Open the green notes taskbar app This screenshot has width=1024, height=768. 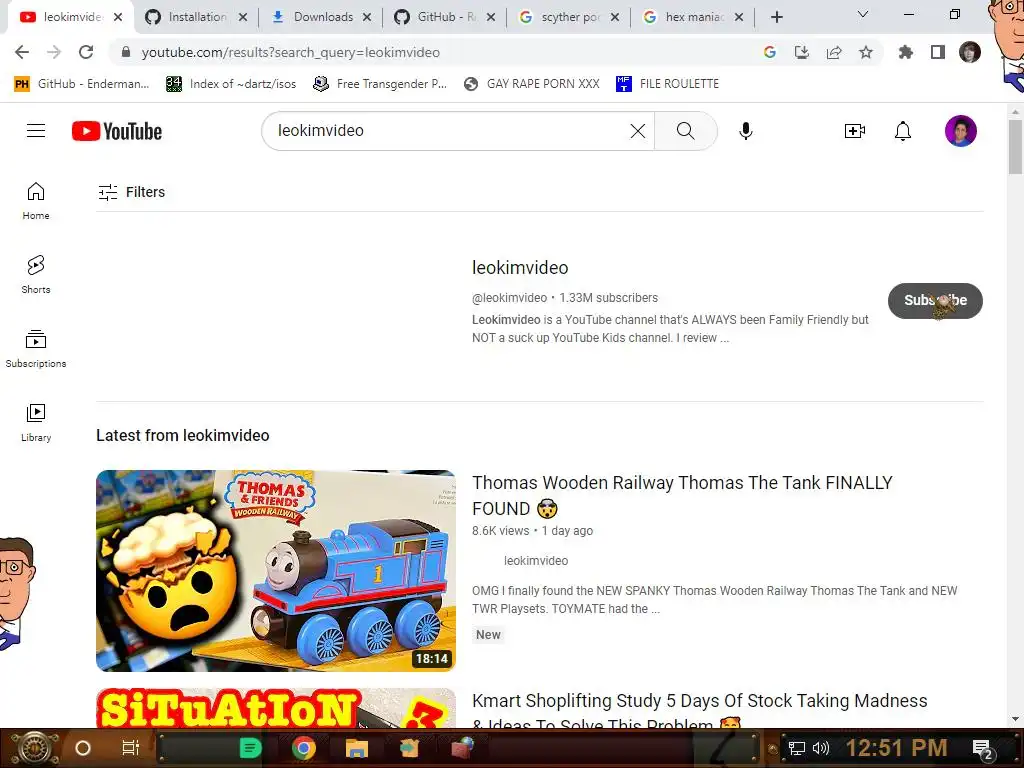(x=250, y=748)
